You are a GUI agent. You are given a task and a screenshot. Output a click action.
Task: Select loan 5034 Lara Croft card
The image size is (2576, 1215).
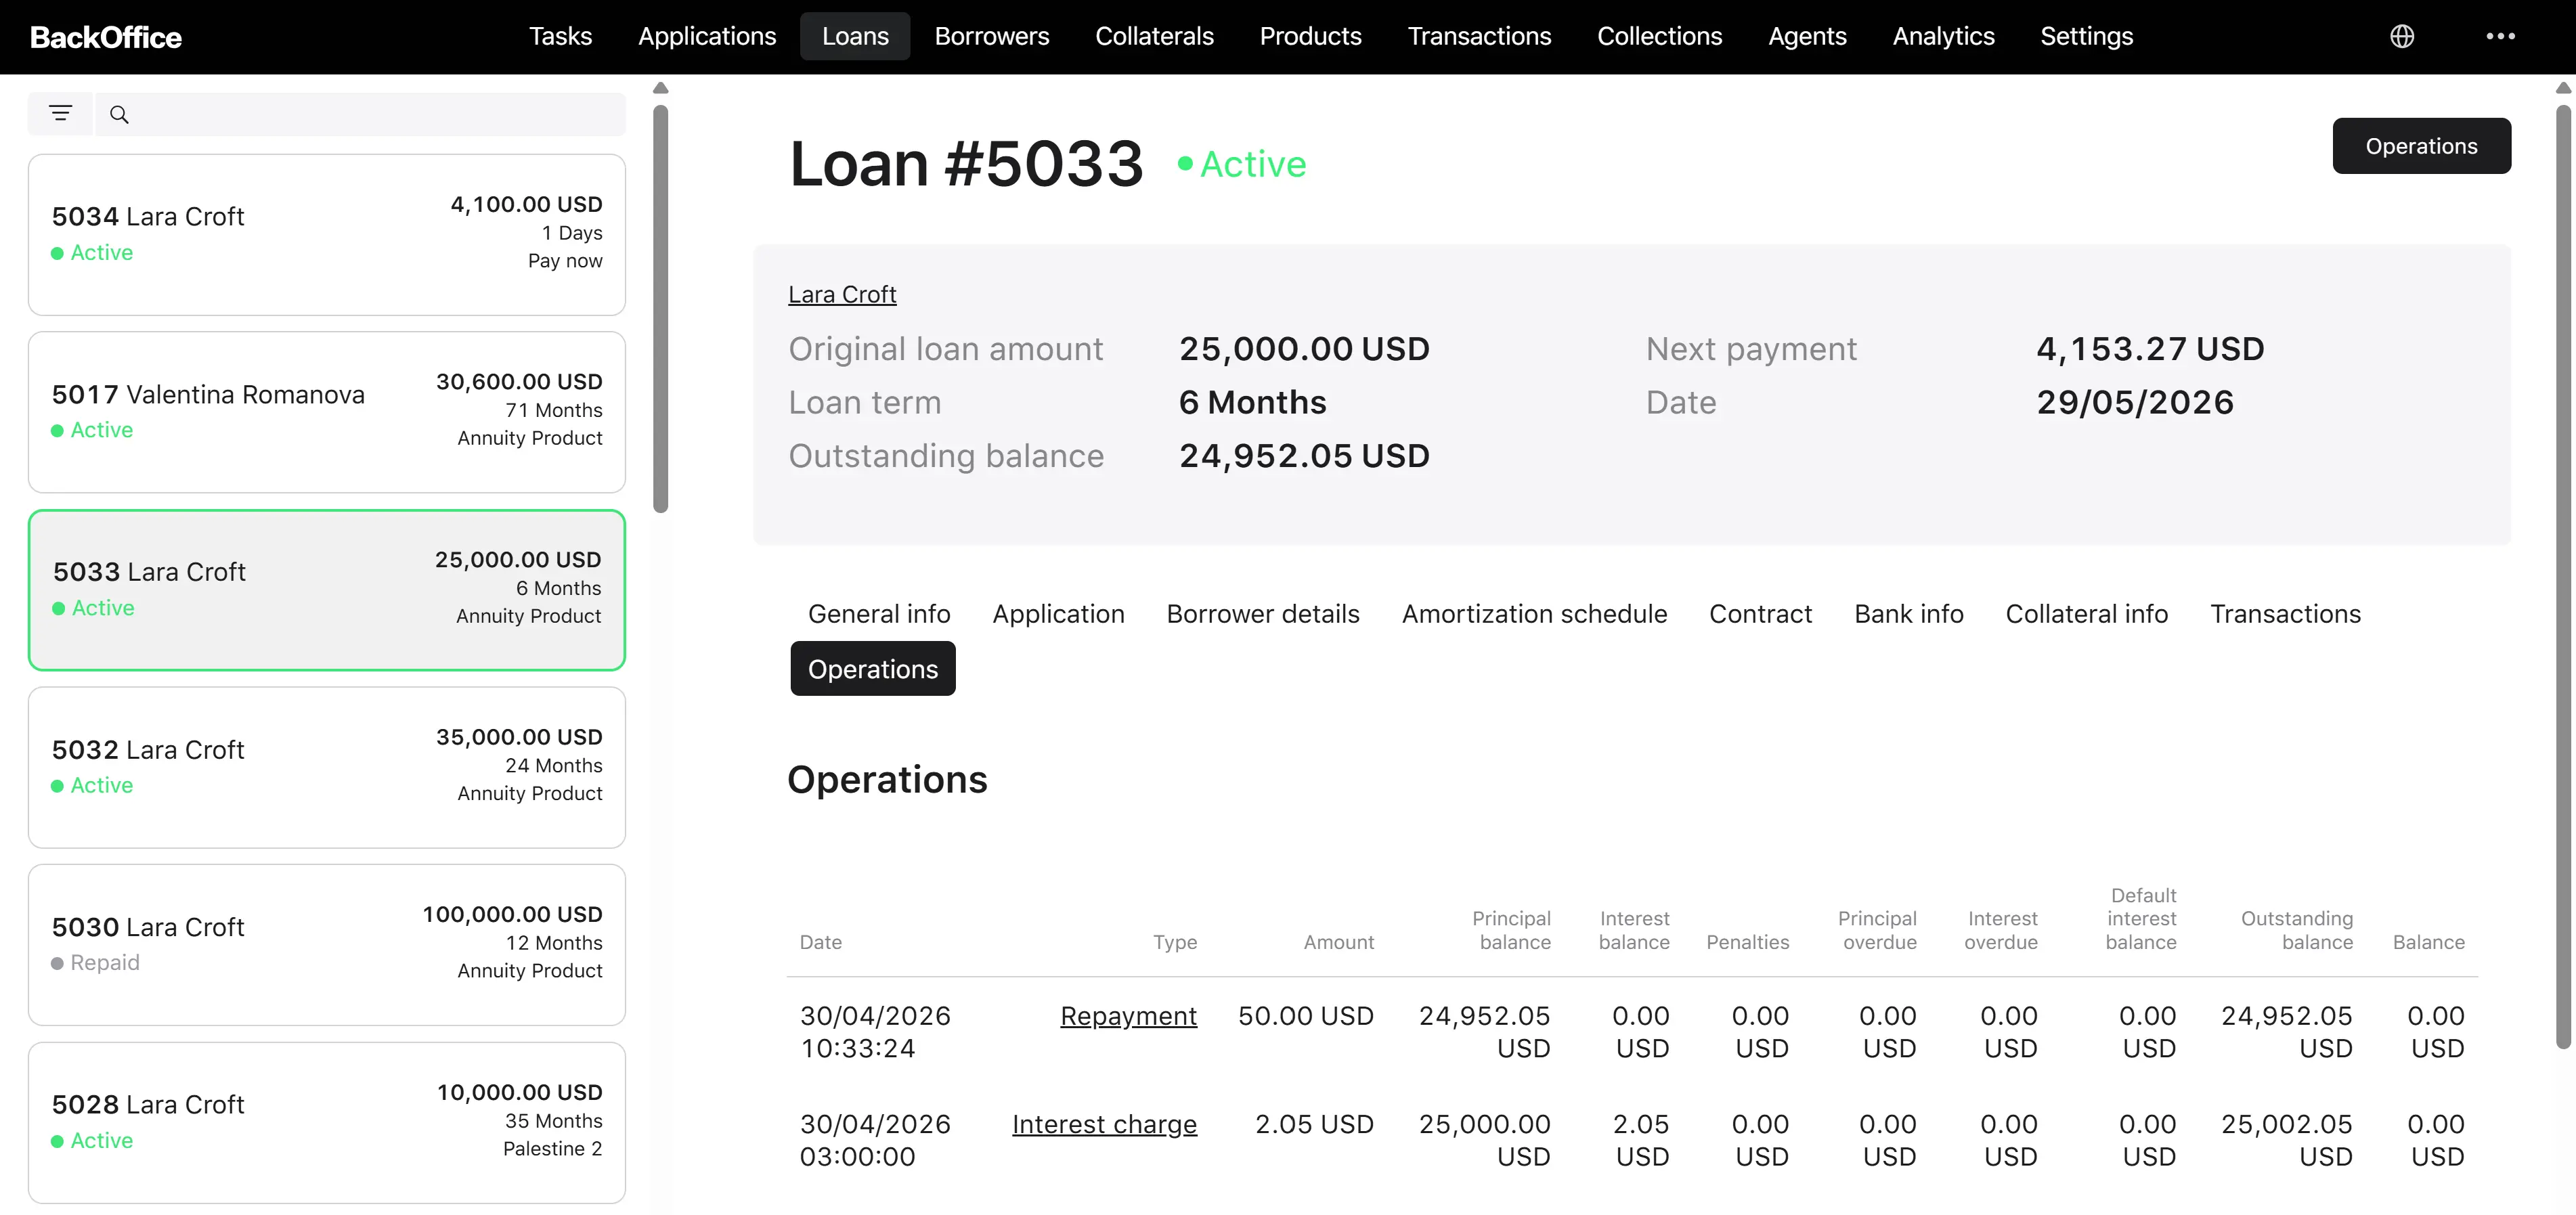tap(327, 234)
